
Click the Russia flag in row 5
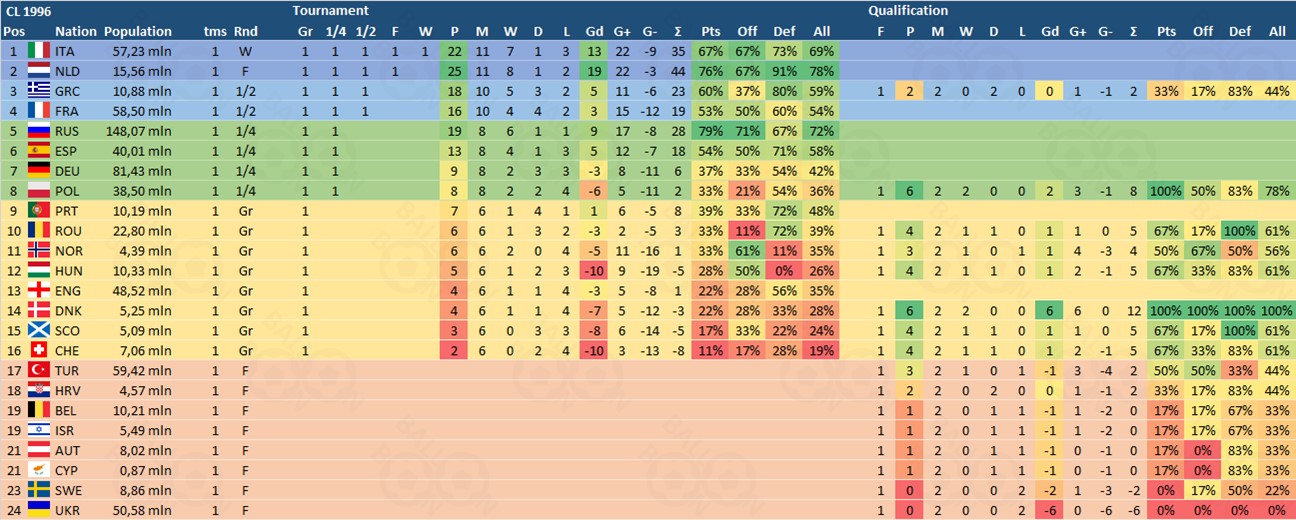pyautogui.click(x=38, y=131)
